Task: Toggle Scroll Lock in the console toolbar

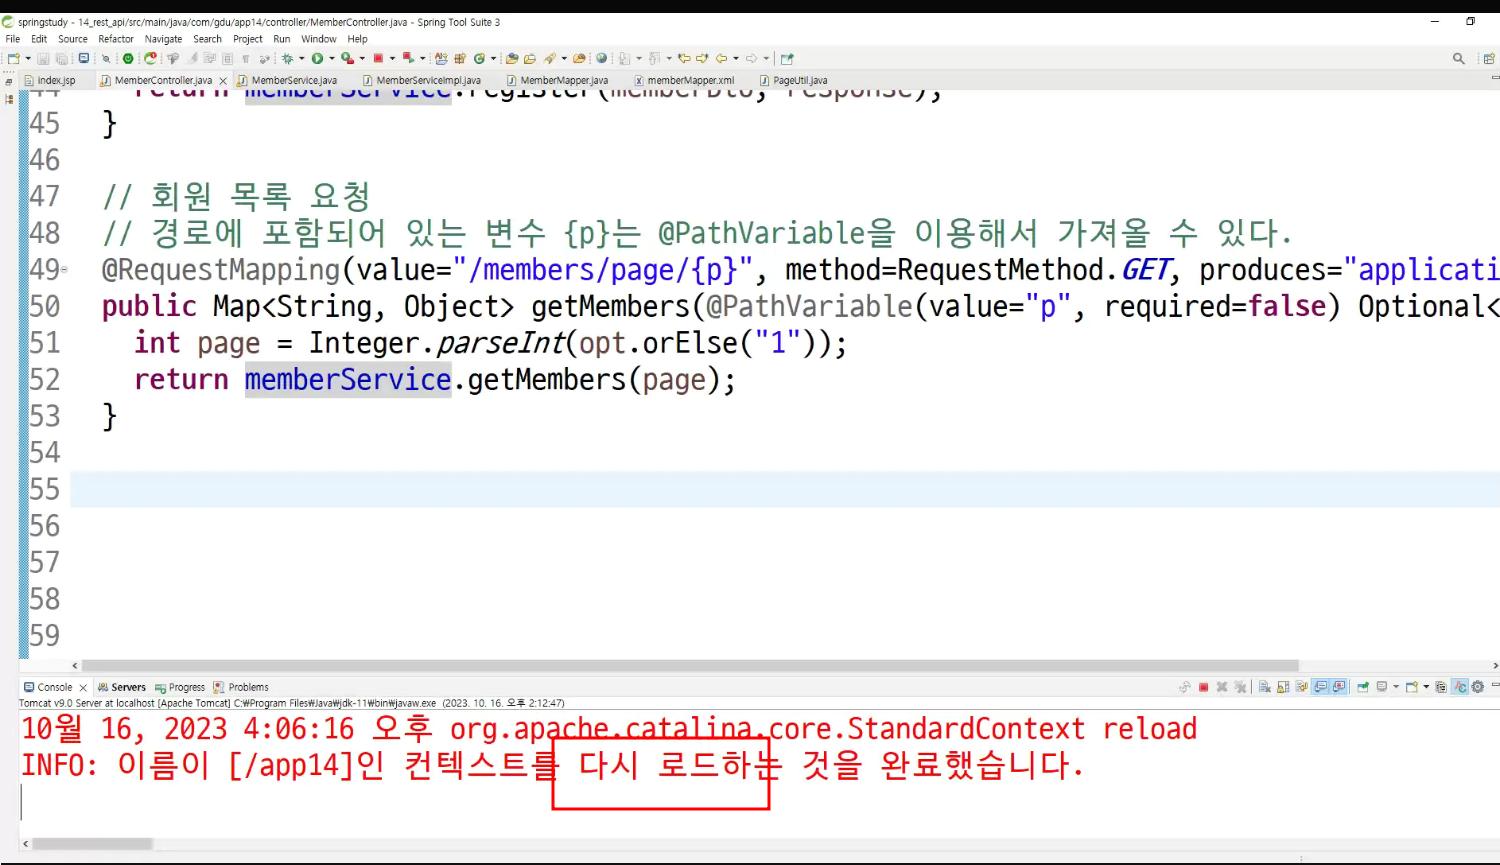Action: tap(1283, 687)
